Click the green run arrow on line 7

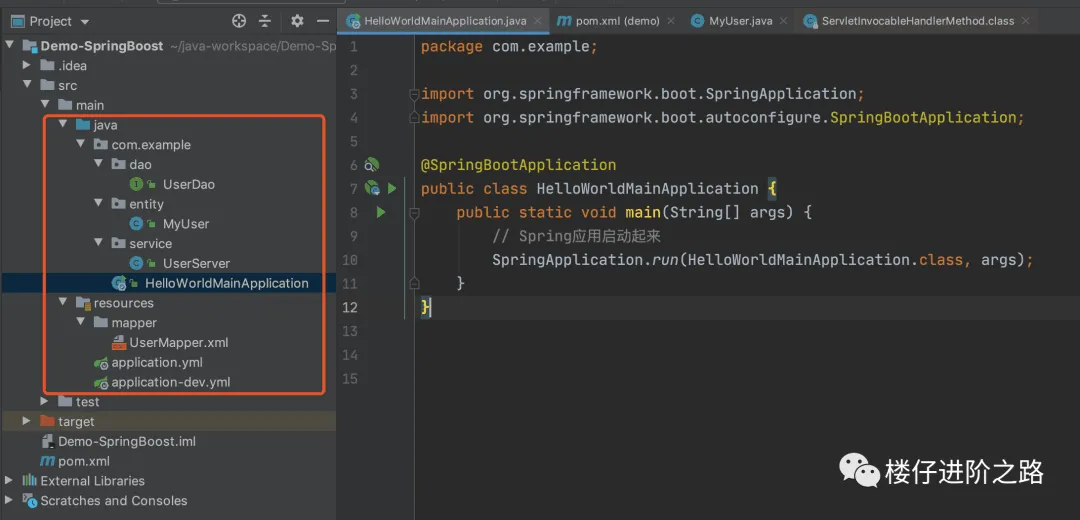point(392,188)
